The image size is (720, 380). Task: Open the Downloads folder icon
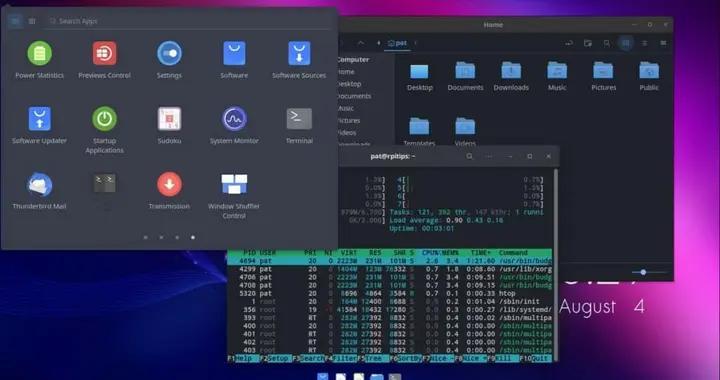tap(511, 77)
